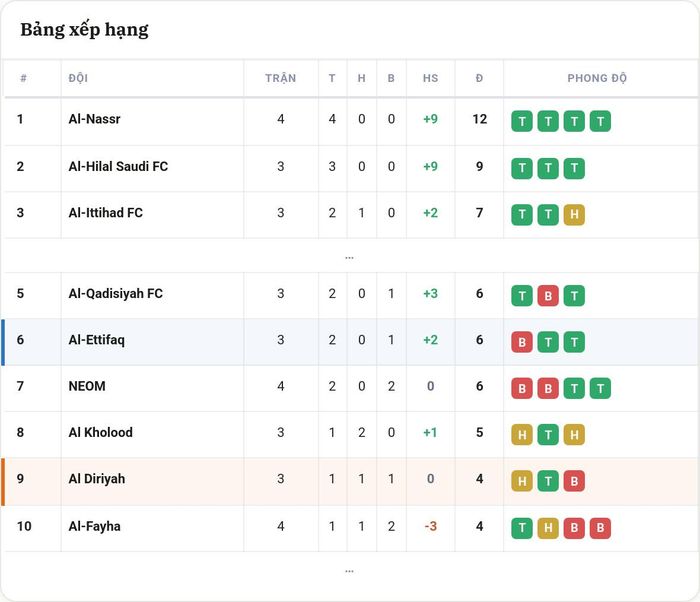Open the Al-Nassr team link

click(x=94, y=119)
